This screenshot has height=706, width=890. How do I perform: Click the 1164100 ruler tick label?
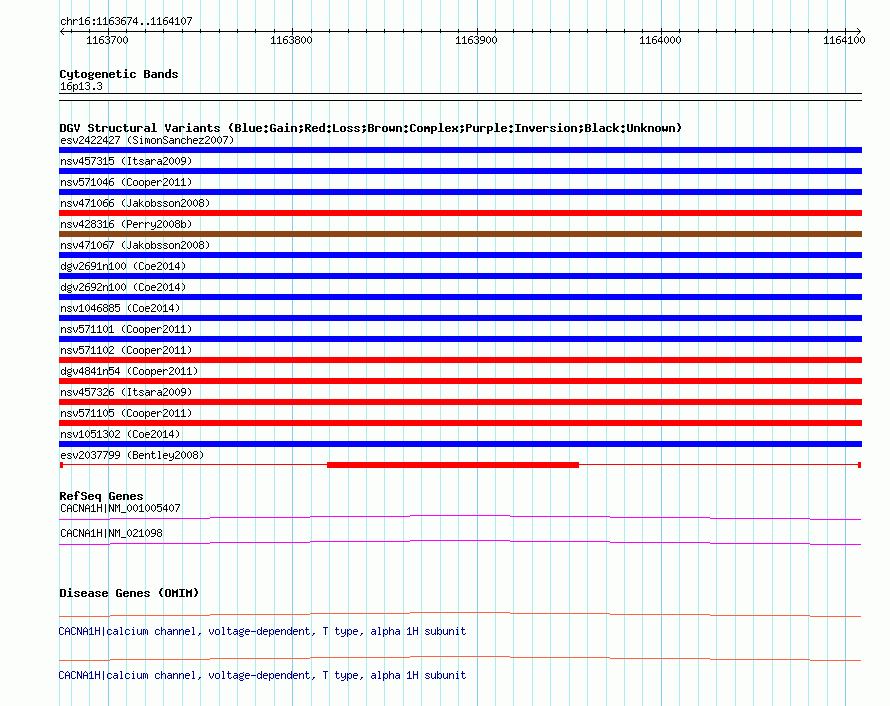click(x=844, y=40)
